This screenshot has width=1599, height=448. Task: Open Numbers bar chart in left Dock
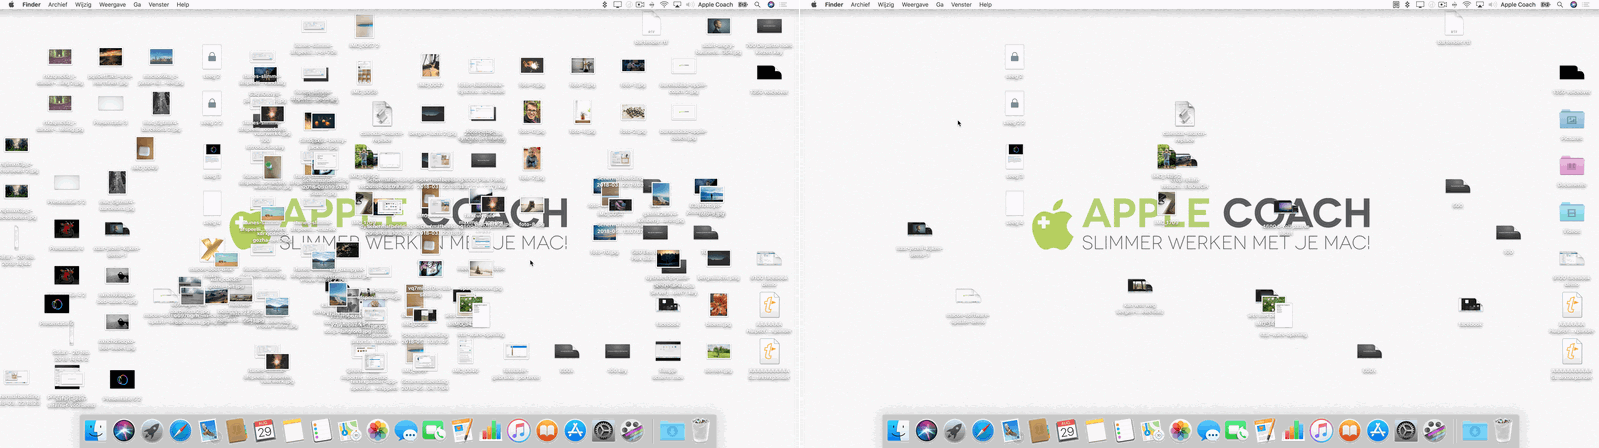490,431
